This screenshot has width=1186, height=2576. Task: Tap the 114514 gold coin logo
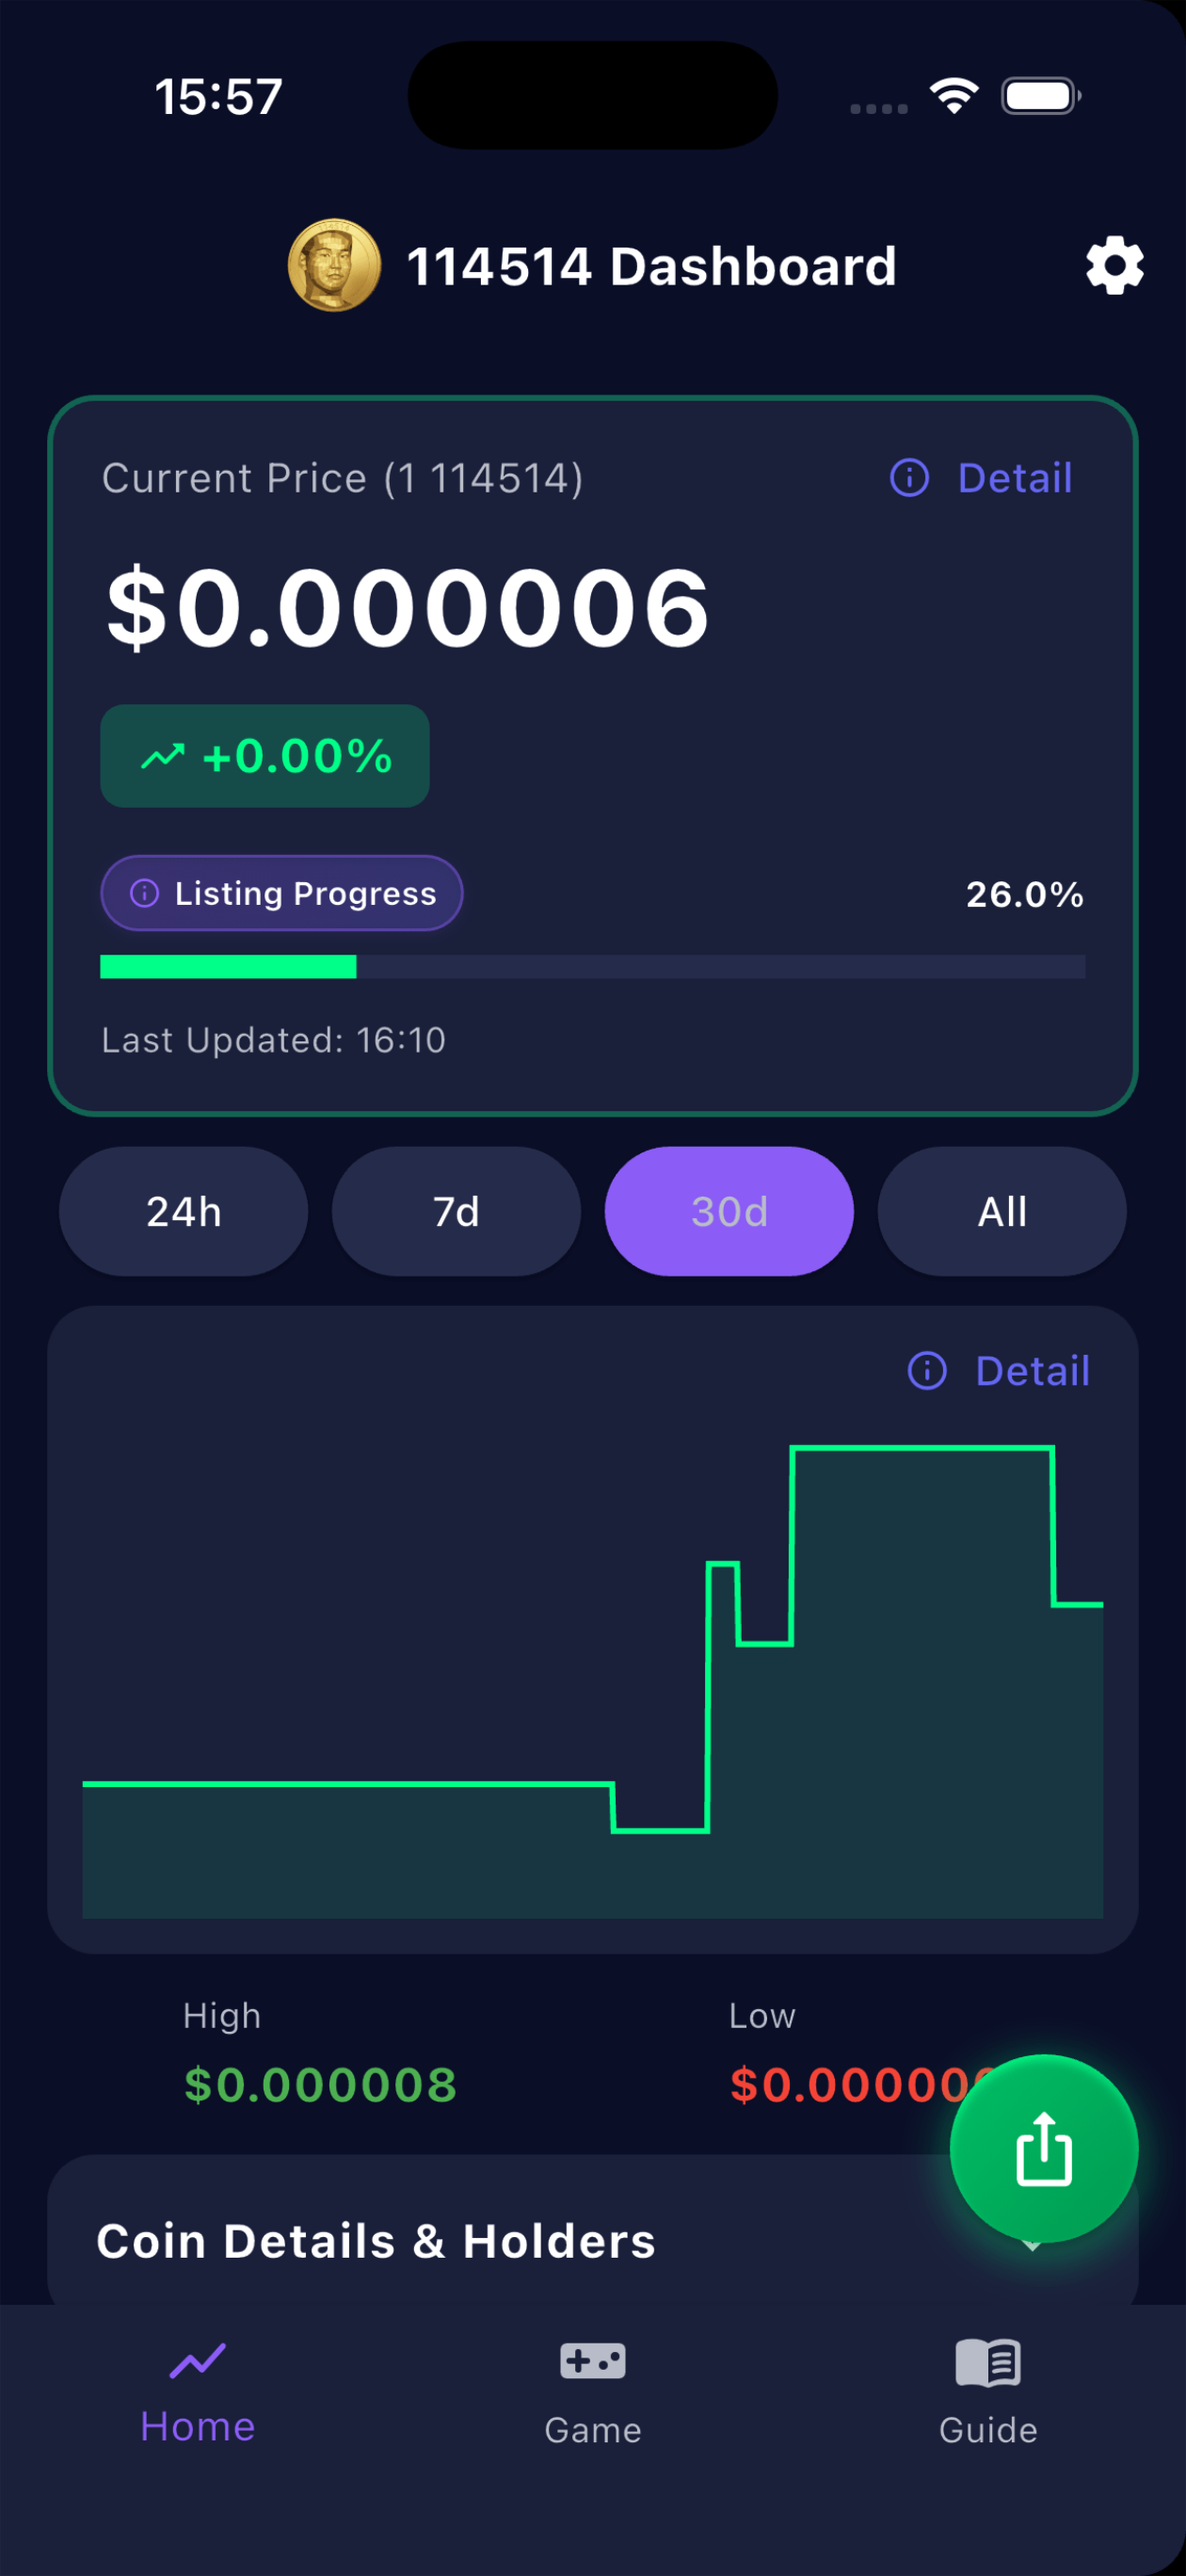click(x=335, y=265)
